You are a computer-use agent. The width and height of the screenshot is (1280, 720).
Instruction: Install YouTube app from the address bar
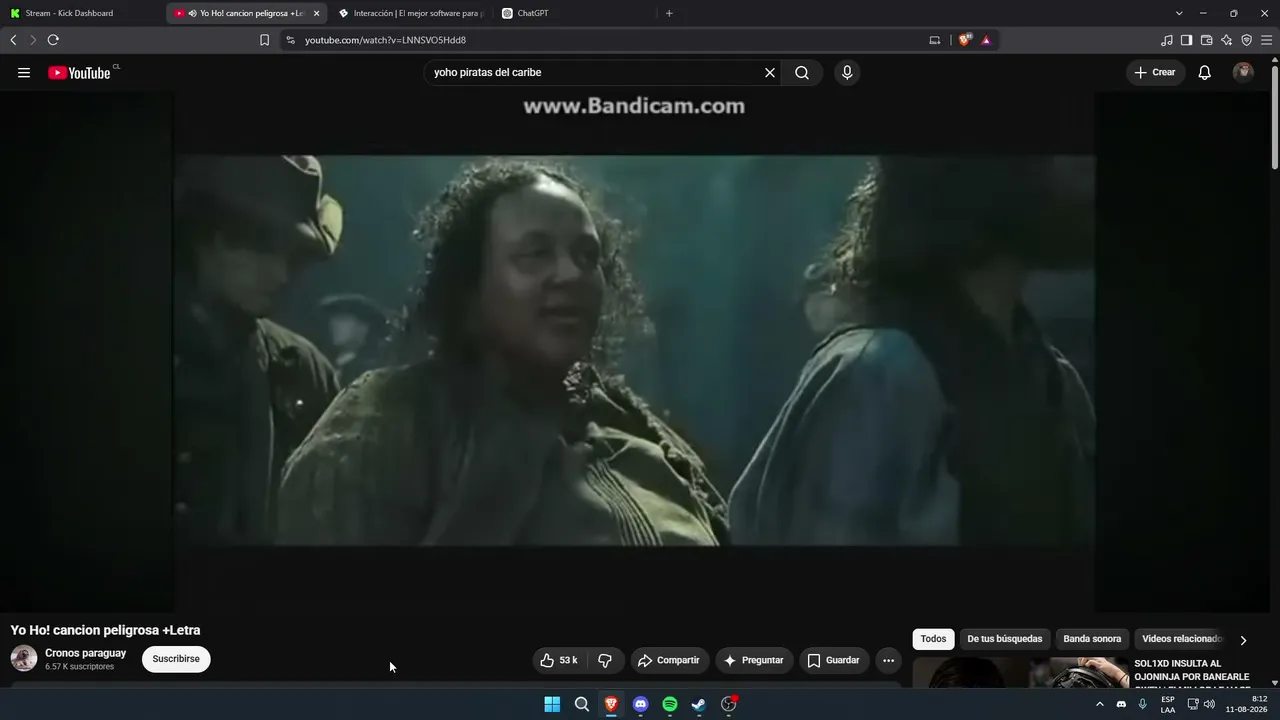coord(935,40)
